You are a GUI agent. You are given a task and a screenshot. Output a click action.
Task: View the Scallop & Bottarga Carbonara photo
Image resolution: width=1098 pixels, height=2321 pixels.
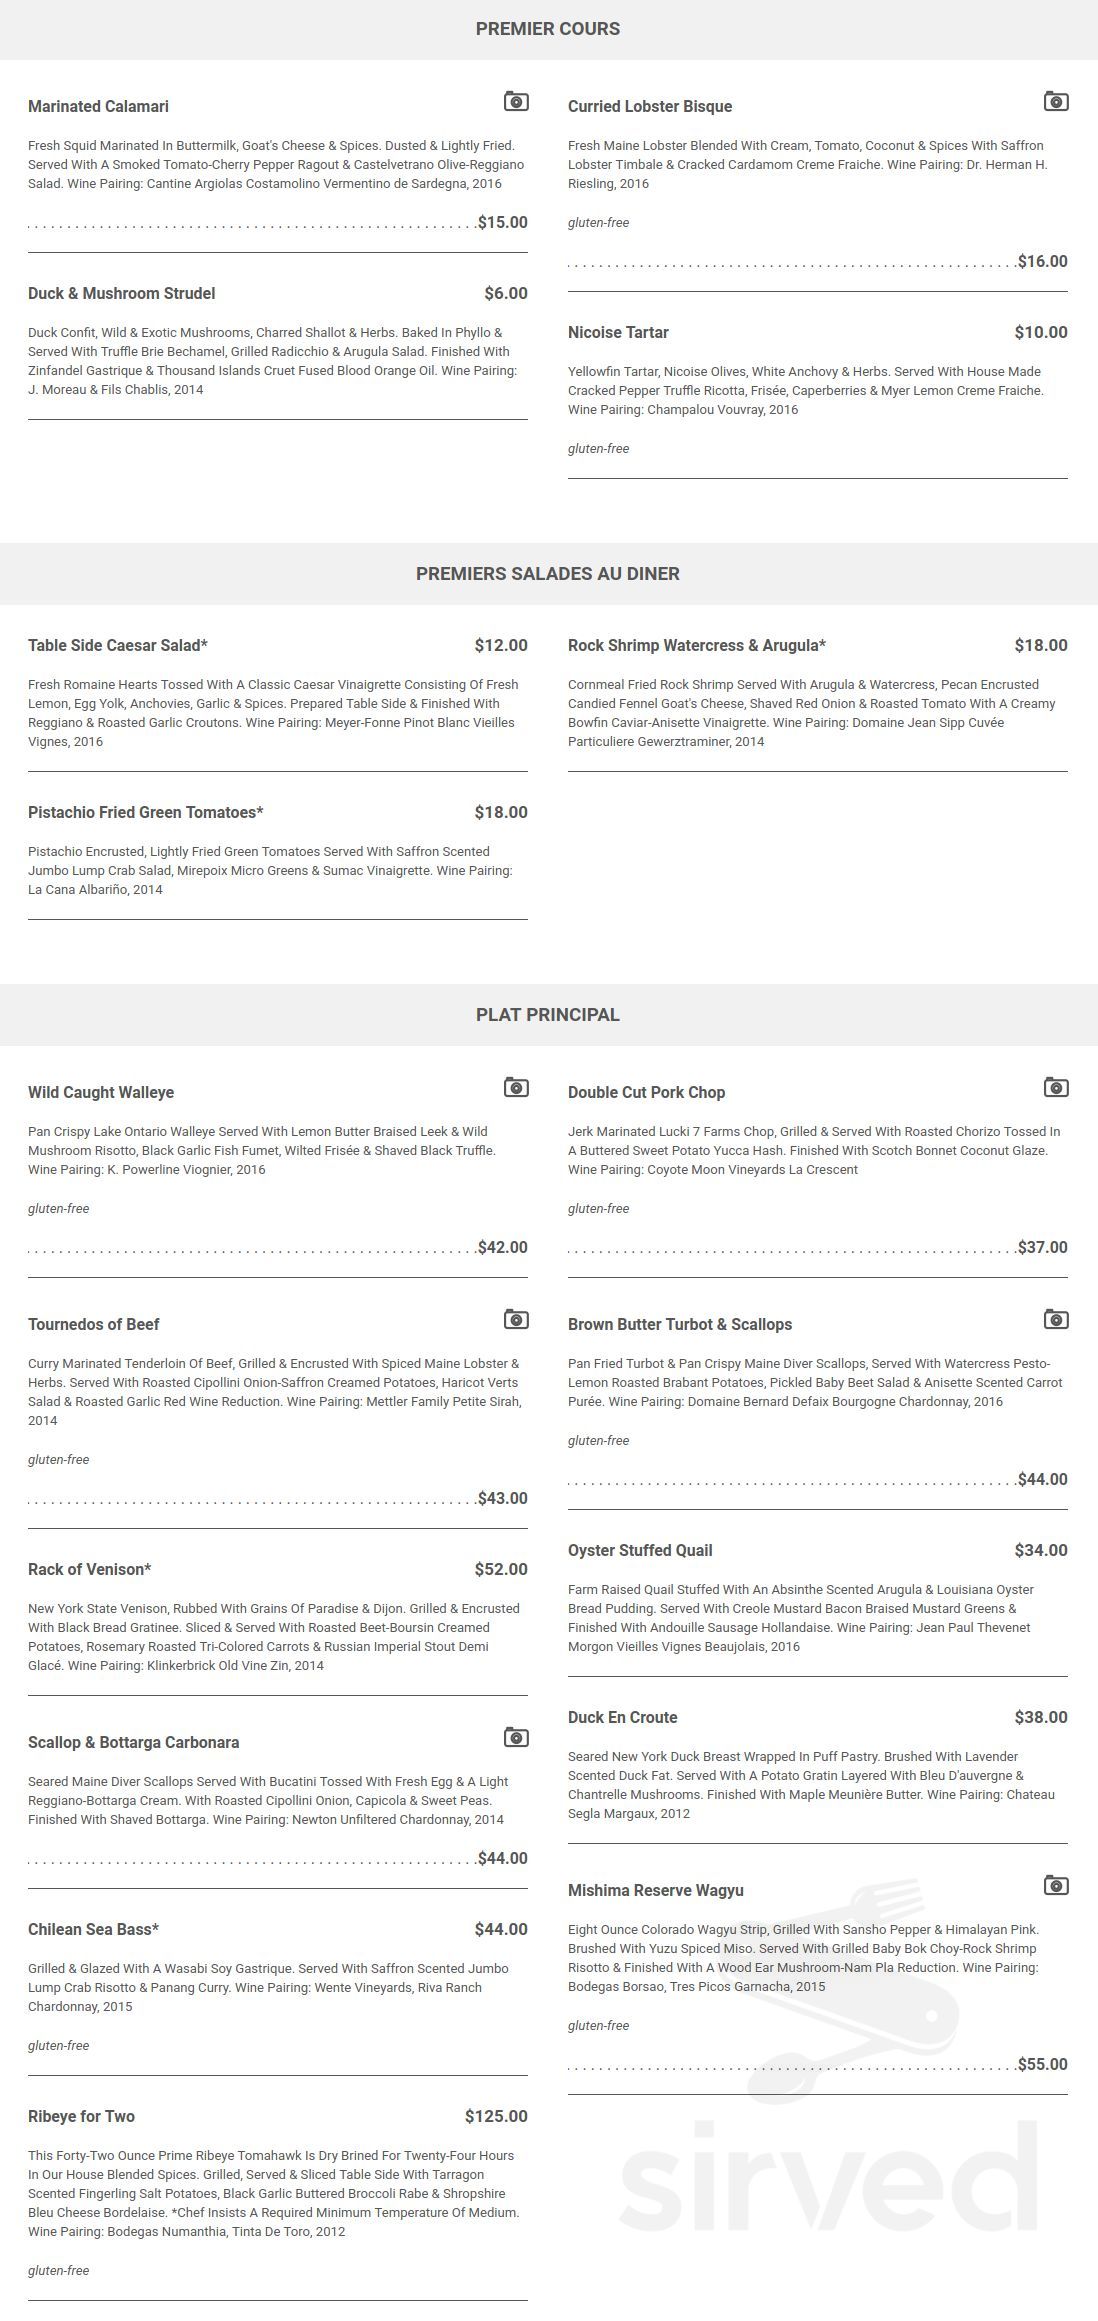[x=515, y=1737]
